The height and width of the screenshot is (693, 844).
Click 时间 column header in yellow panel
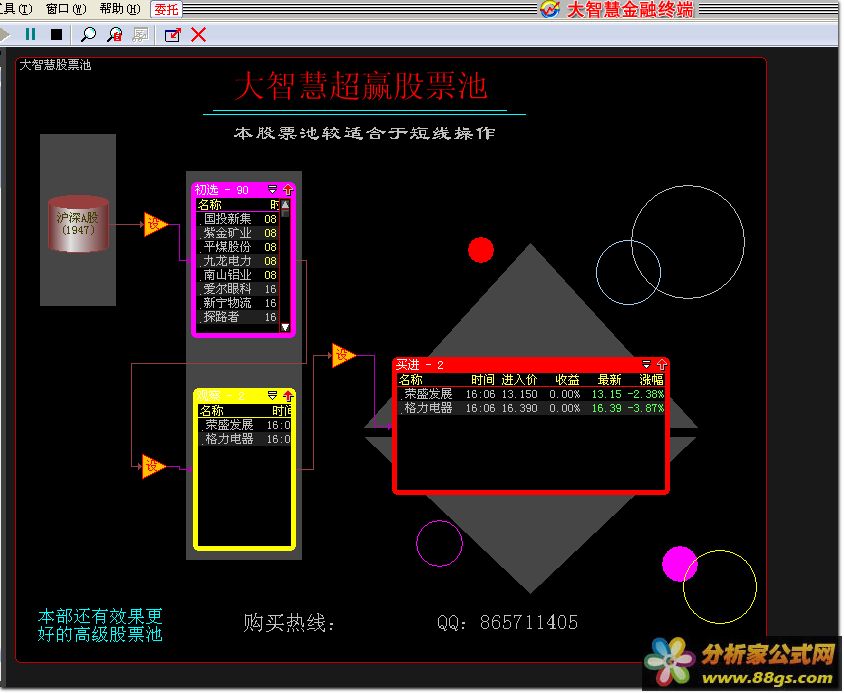(x=282, y=411)
